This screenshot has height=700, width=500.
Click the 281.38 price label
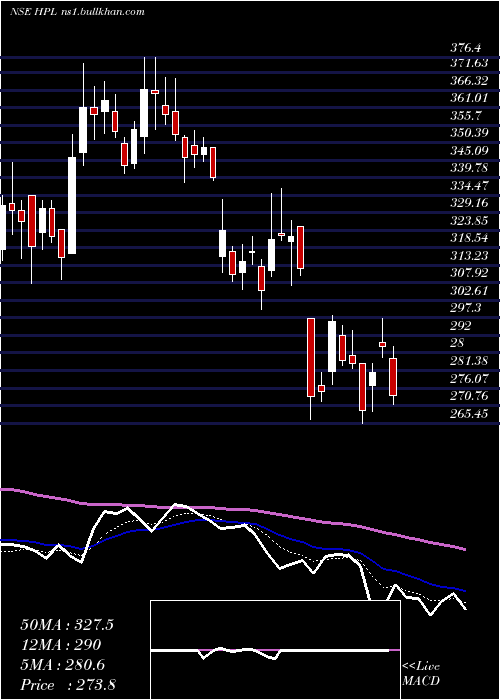(469, 360)
